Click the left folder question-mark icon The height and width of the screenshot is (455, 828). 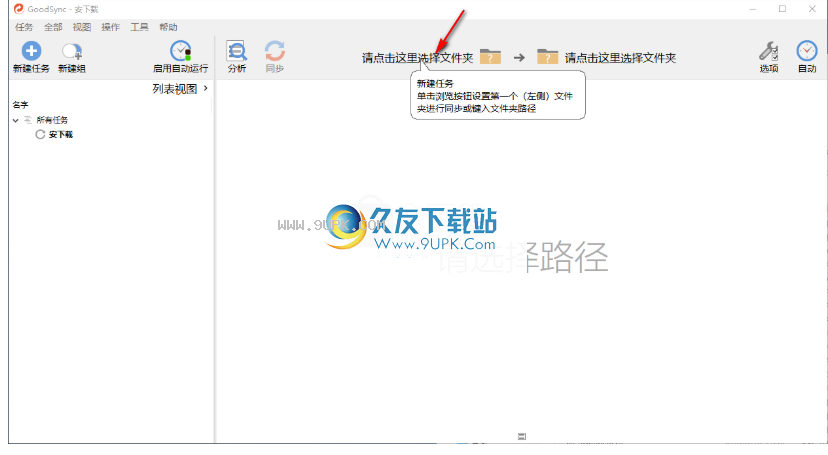[490, 56]
